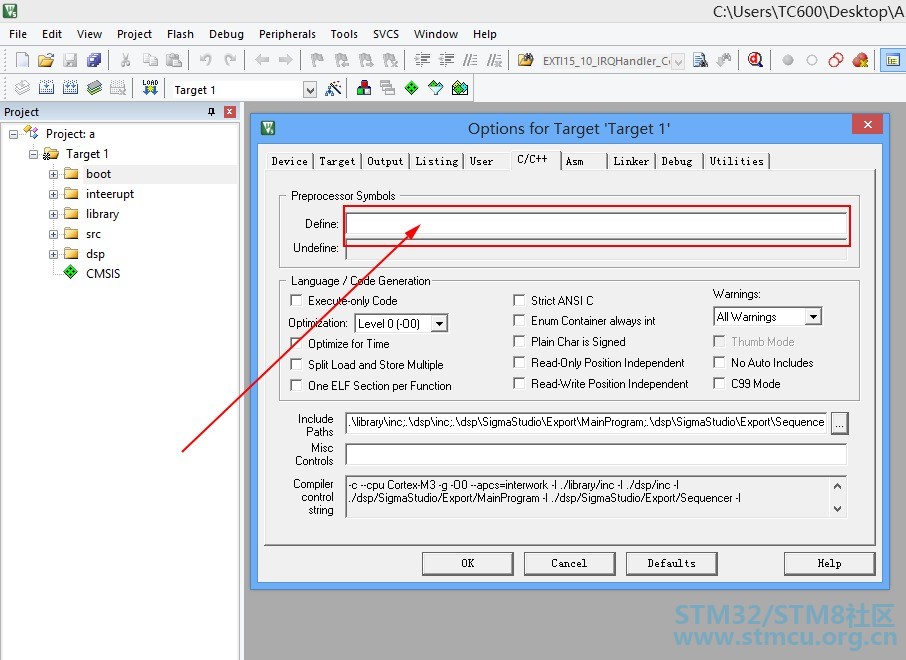Open Manage Project Items cubes icon
The height and width of the screenshot is (660, 906).
[364, 88]
